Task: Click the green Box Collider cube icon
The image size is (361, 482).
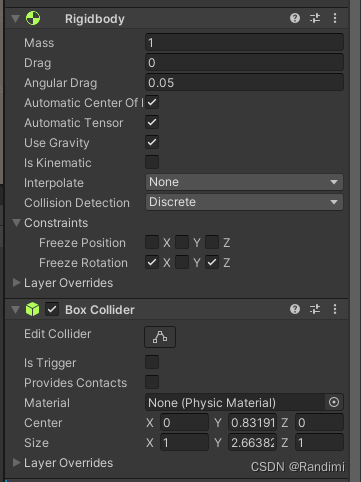Action: pyautogui.click(x=33, y=309)
